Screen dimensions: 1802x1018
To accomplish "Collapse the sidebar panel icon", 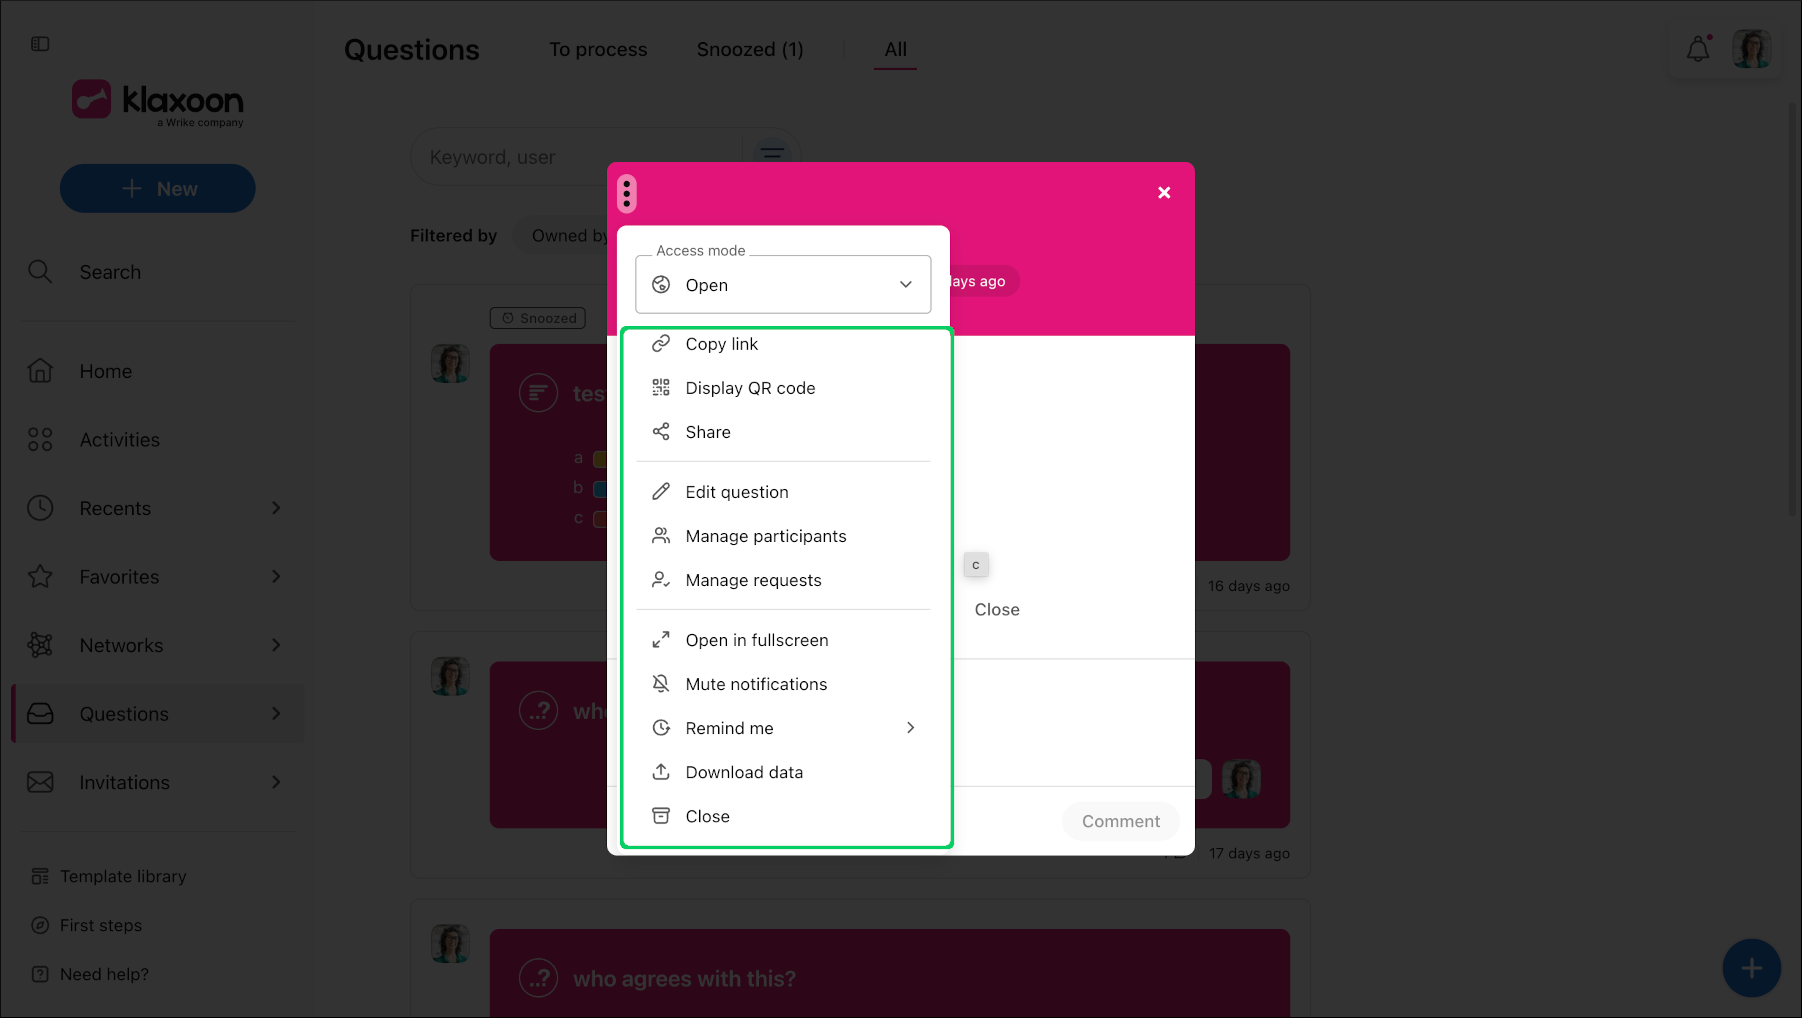I will tap(40, 44).
